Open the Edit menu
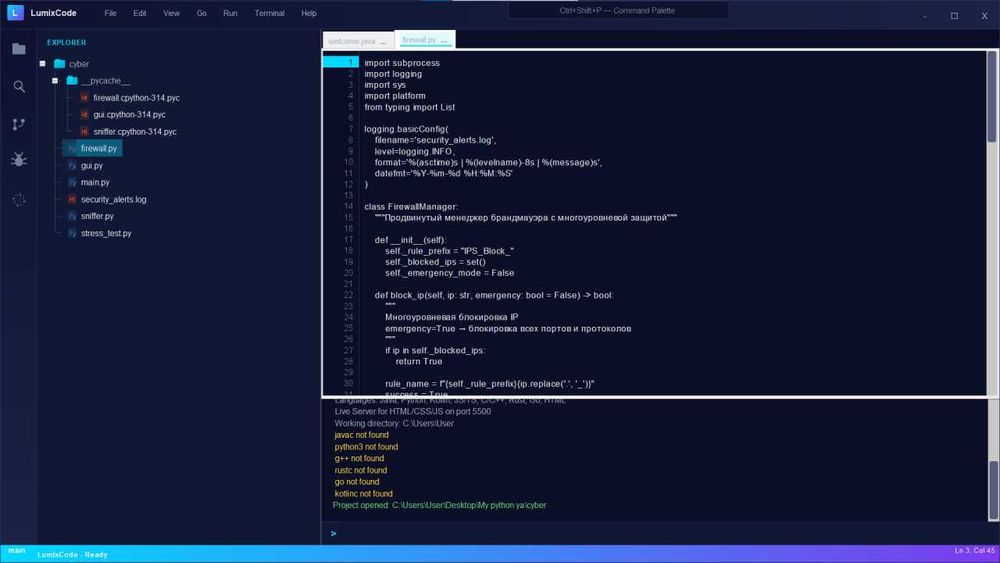1000x563 pixels. (x=140, y=13)
